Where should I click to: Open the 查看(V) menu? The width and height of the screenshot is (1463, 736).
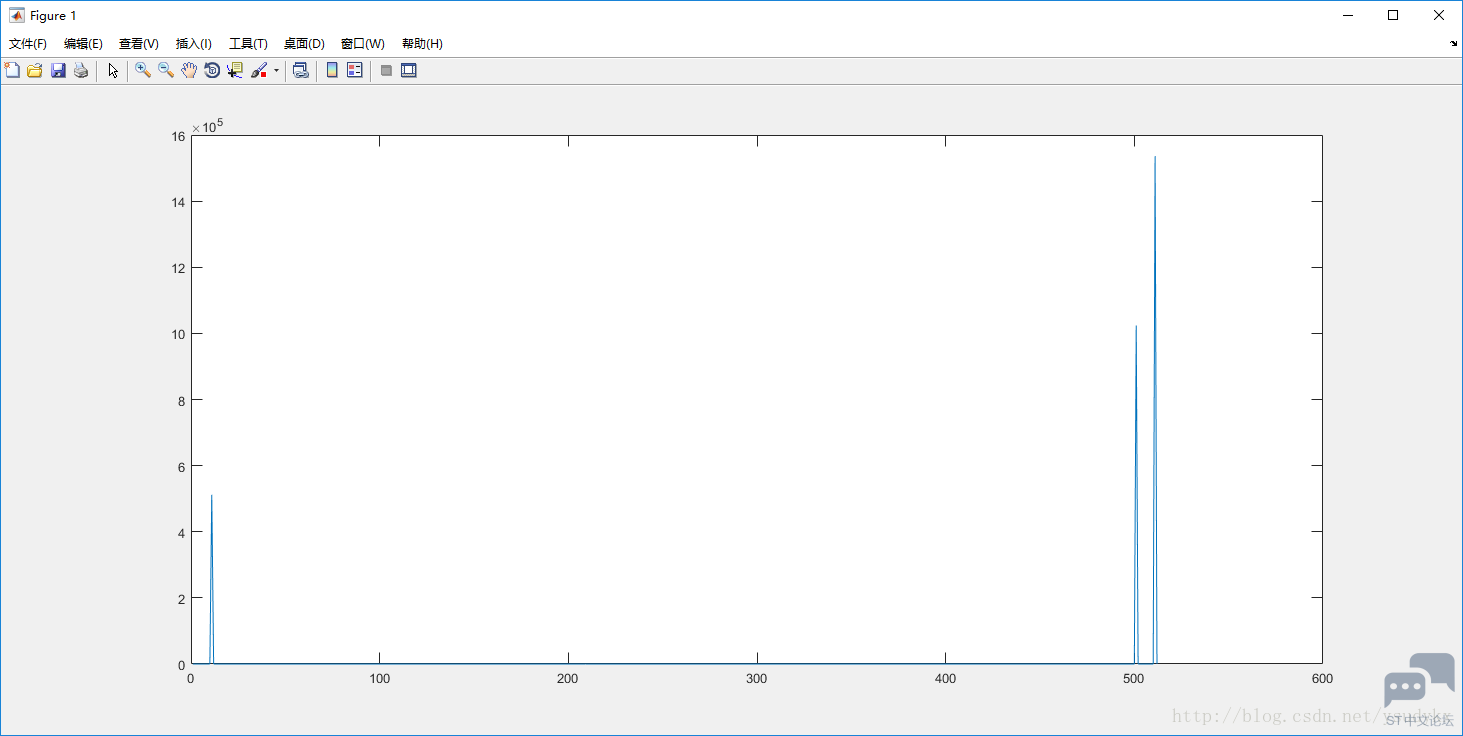[139, 44]
